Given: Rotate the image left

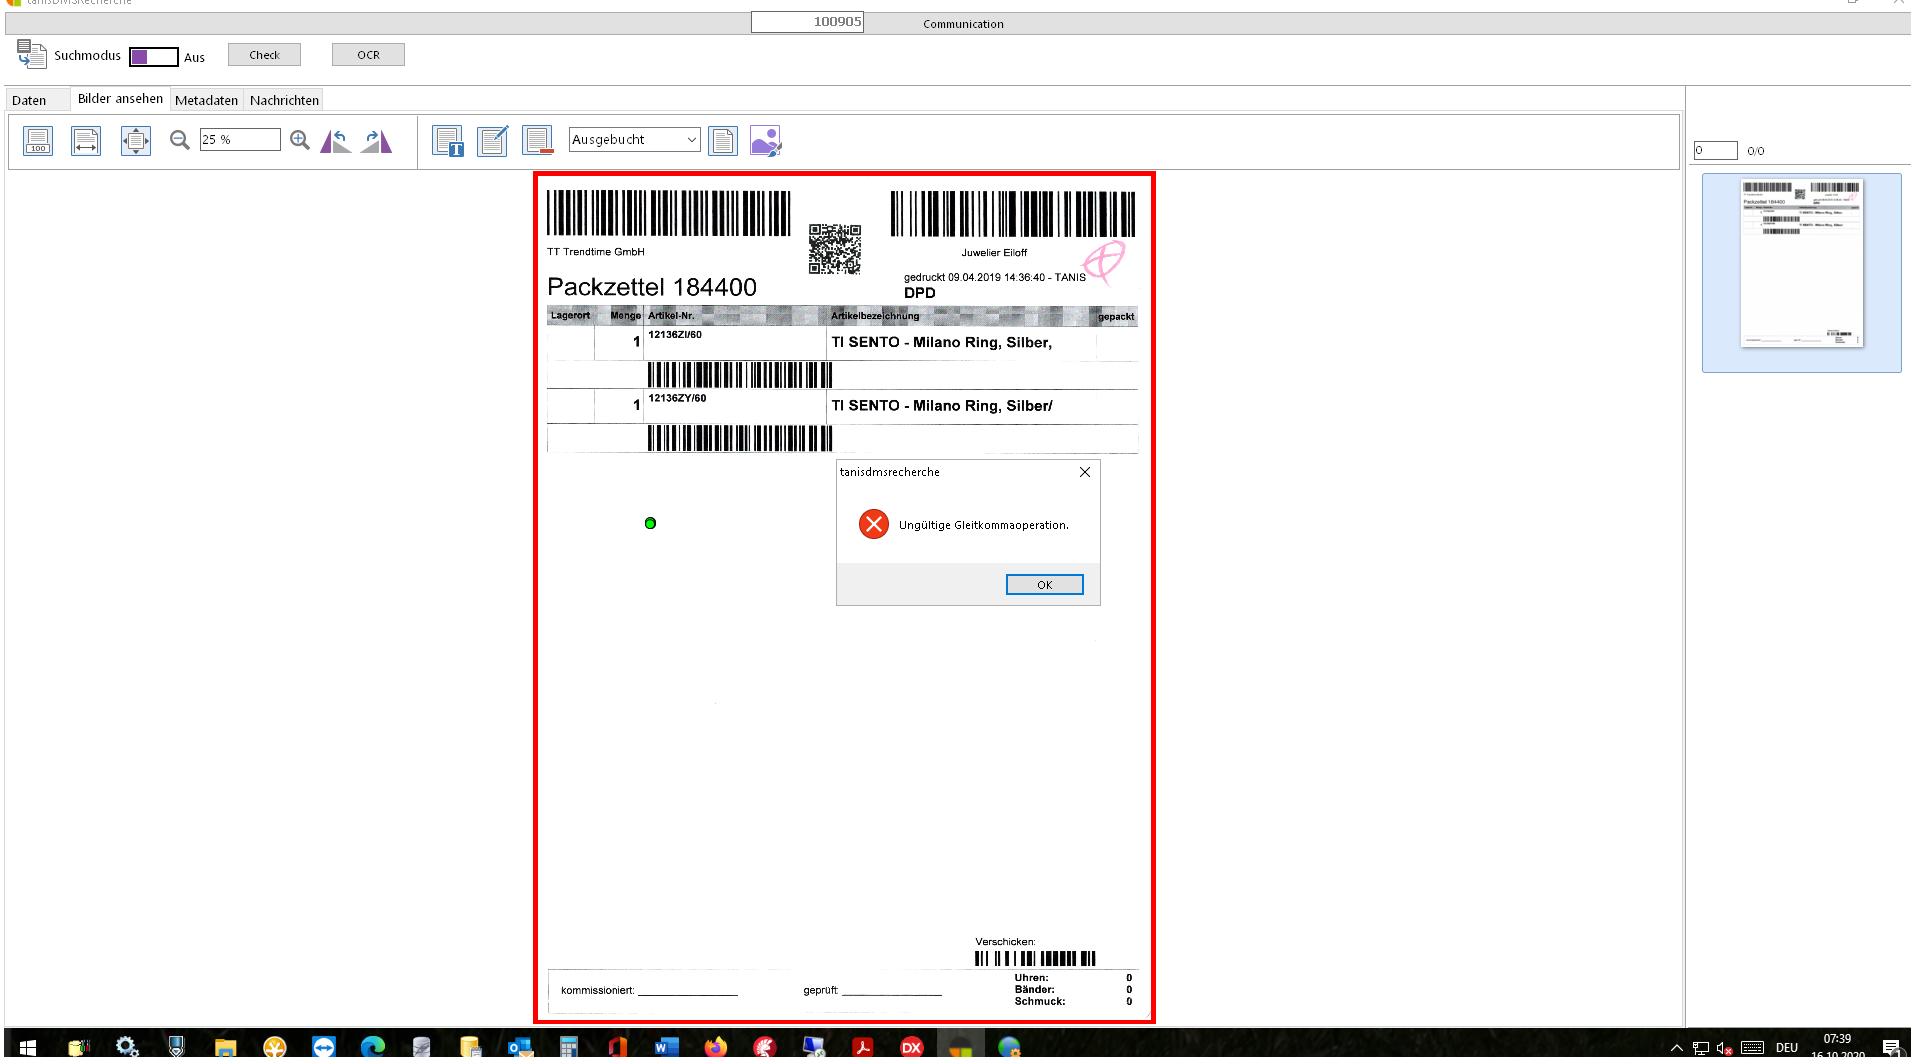Looking at the screenshot, I should (x=336, y=141).
